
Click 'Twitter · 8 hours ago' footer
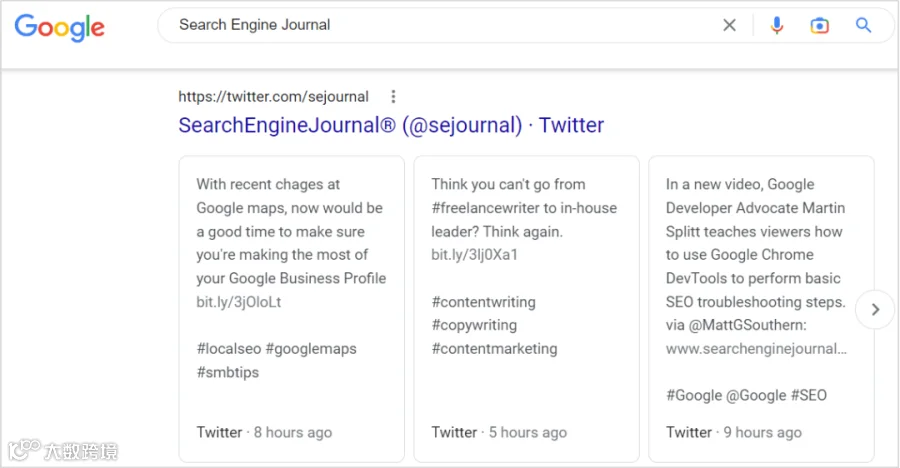tap(264, 433)
